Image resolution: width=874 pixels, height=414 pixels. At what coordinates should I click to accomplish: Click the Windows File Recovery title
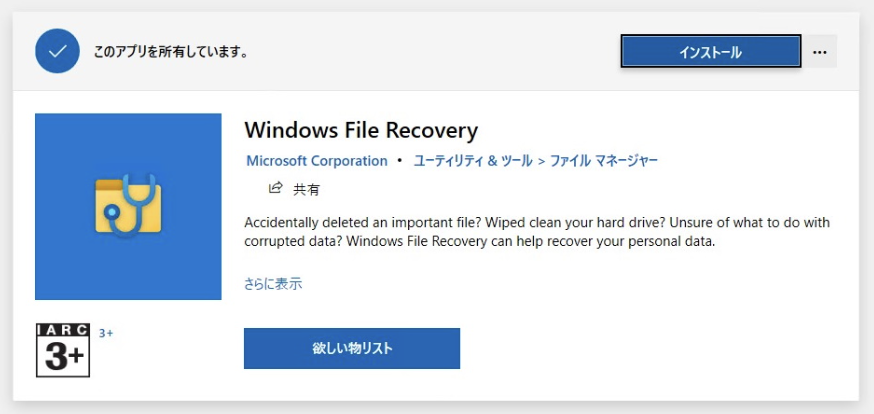(x=361, y=130)
